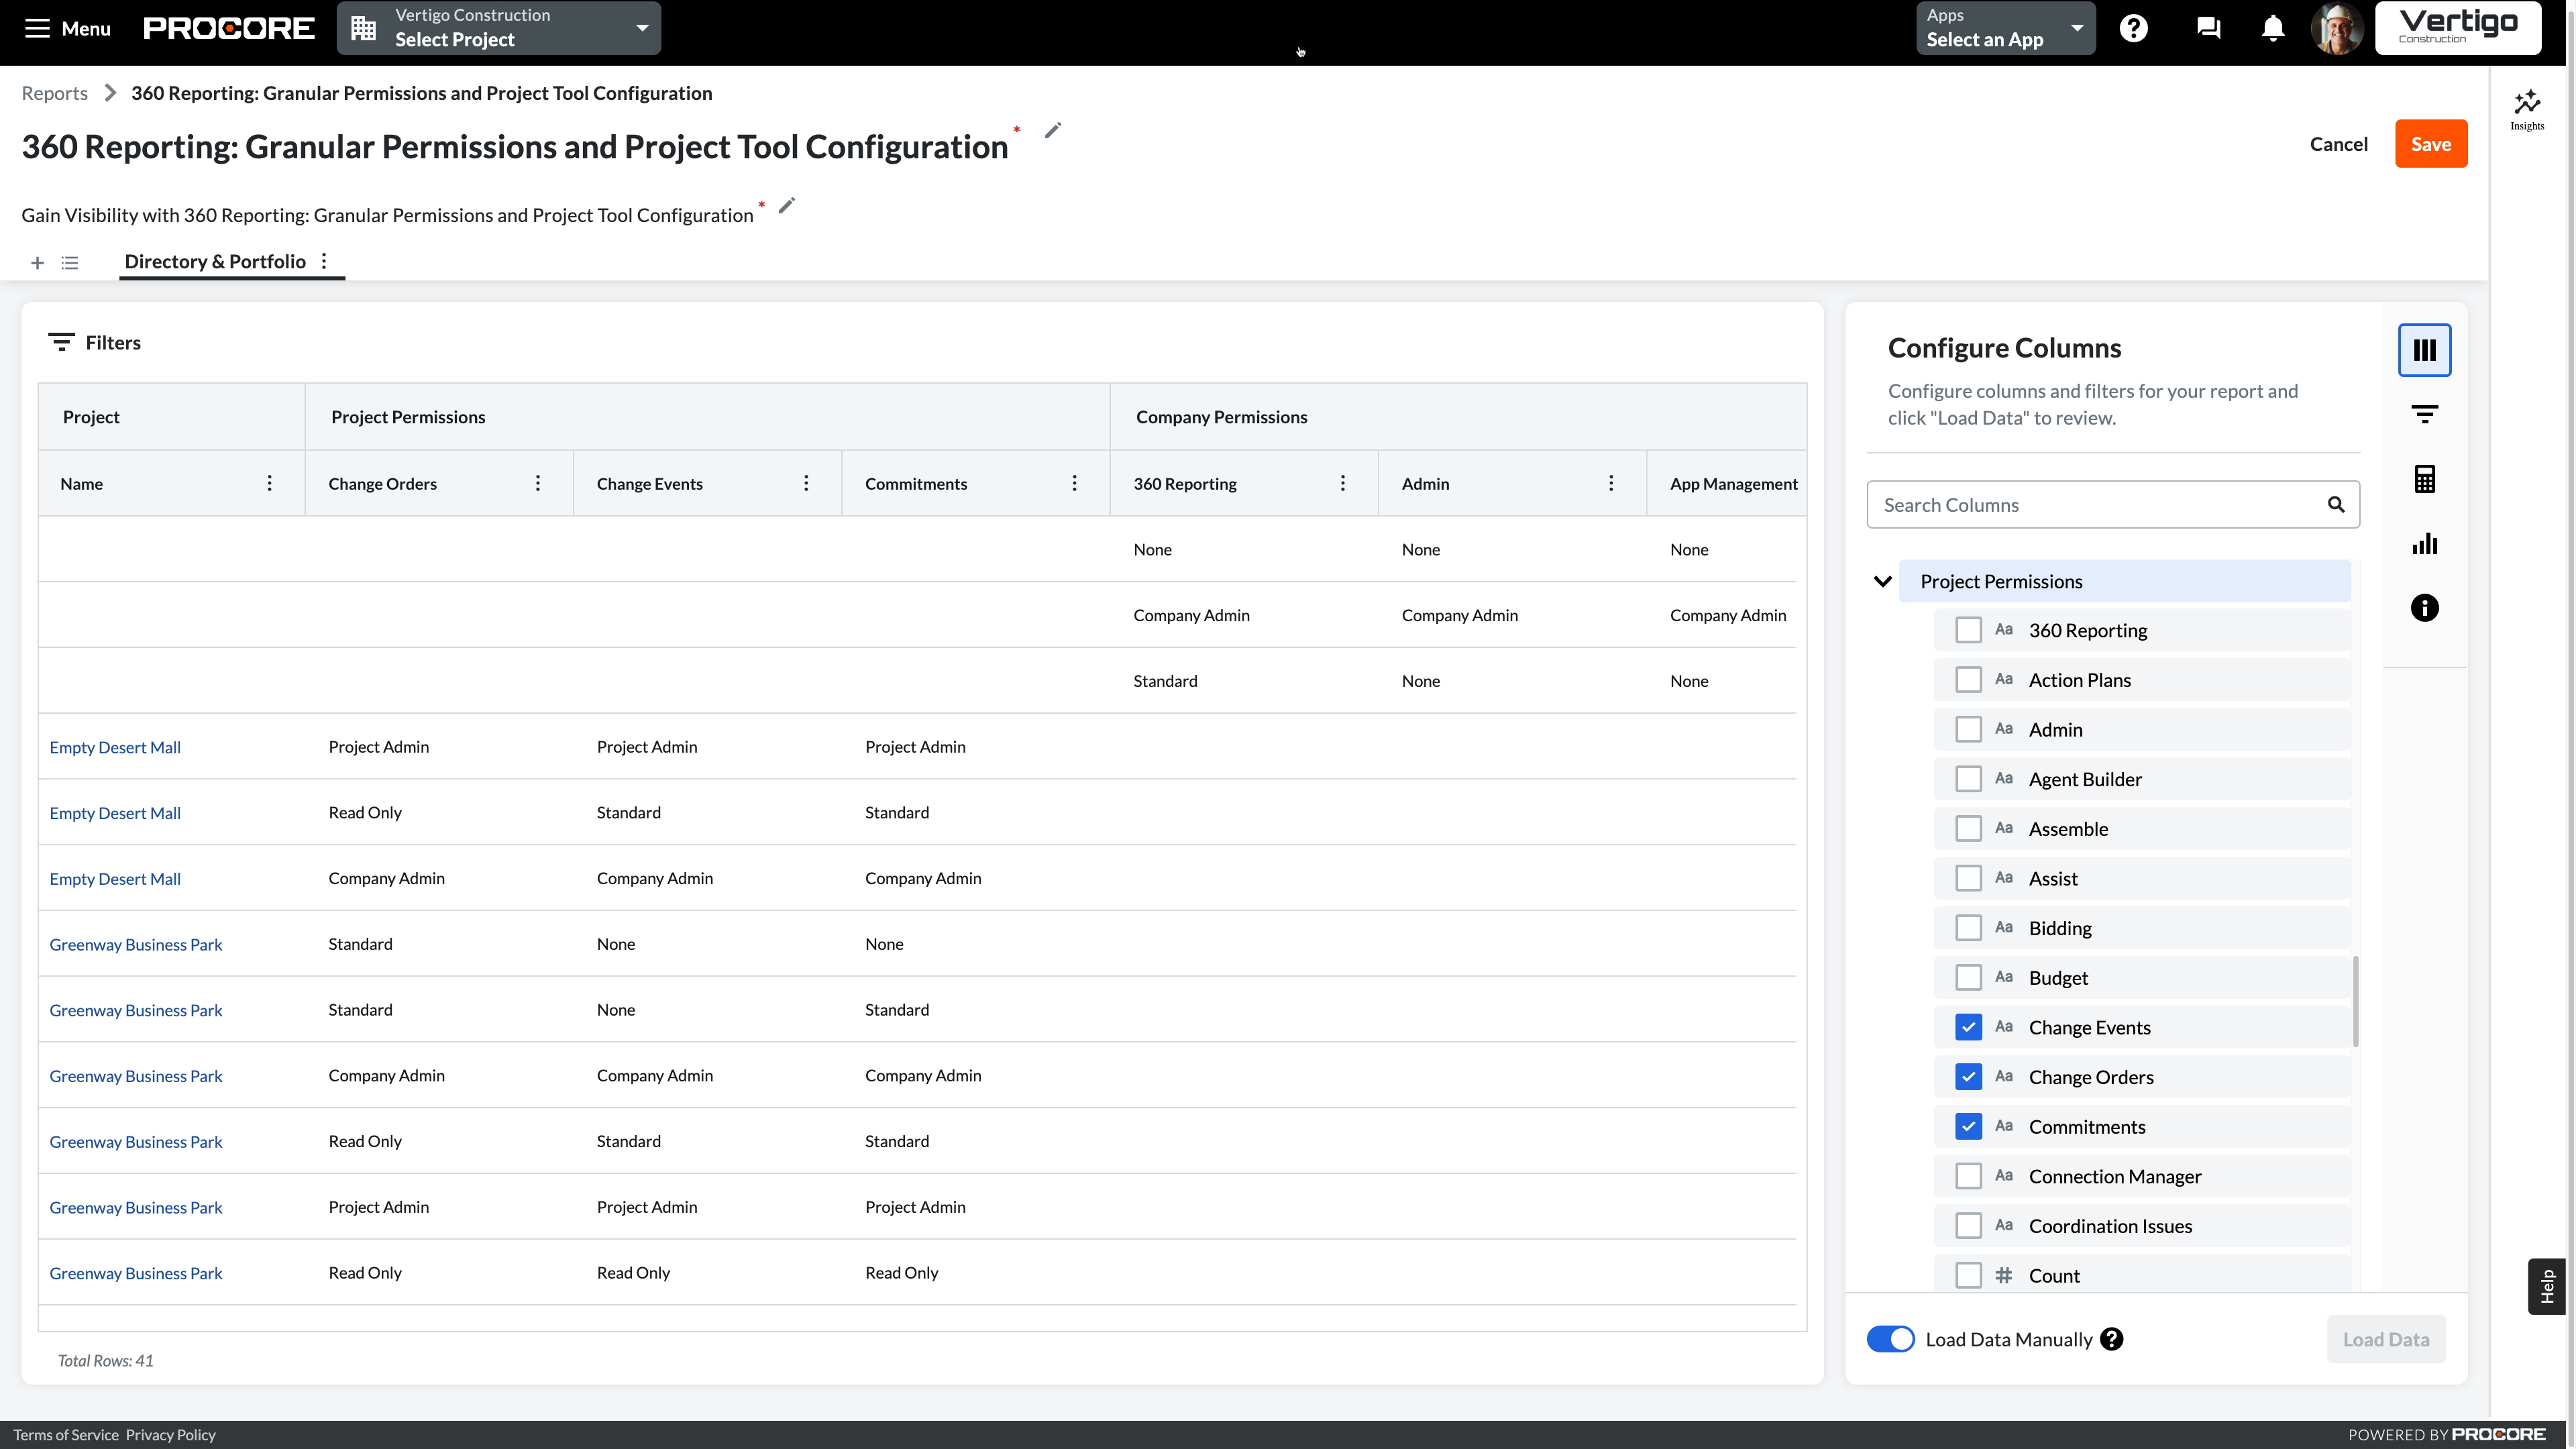2576x1449 pixels.
Task: Disable the Load Data Manually toggle
Action: [1890, 1339]
